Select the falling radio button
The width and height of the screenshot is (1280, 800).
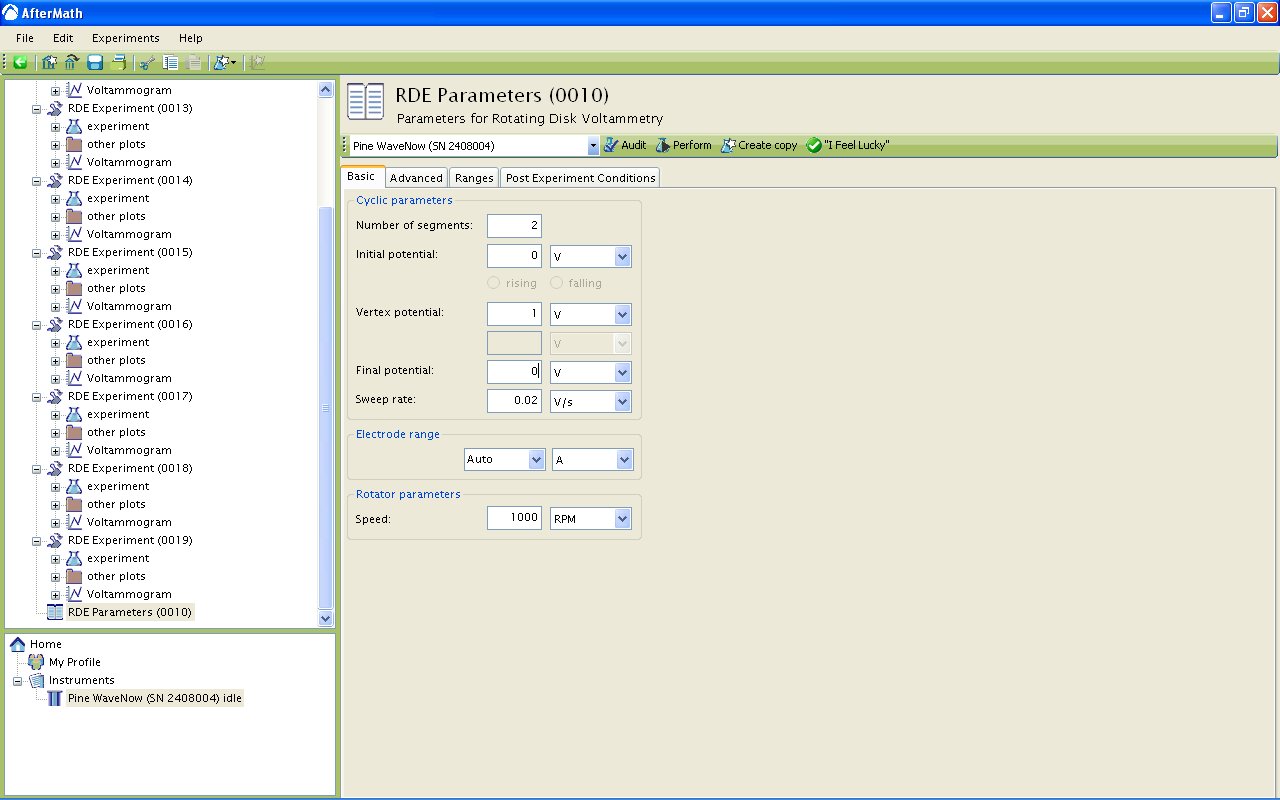tap(556, 283)
